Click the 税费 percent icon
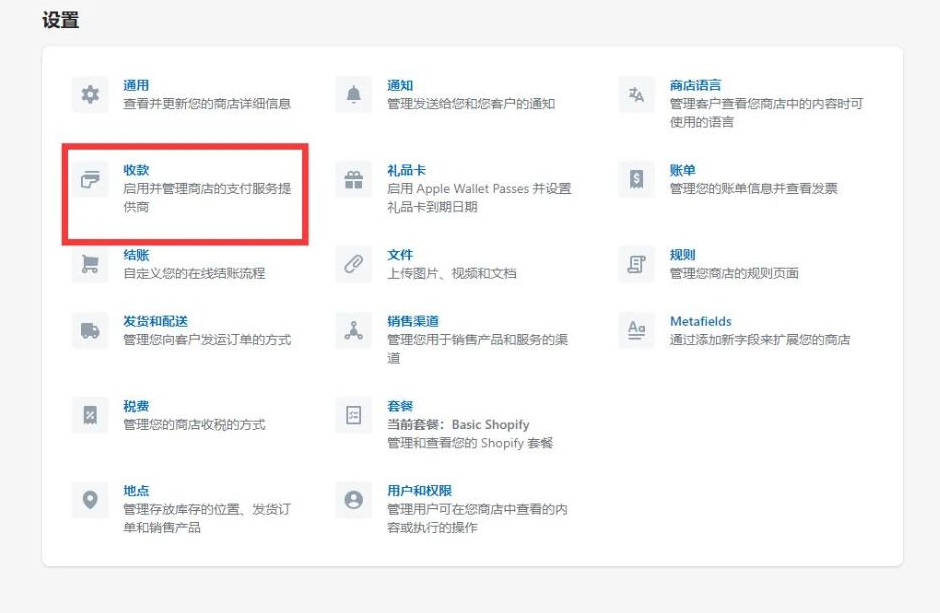Screen dimensions: 940x613 click(90, 413)
